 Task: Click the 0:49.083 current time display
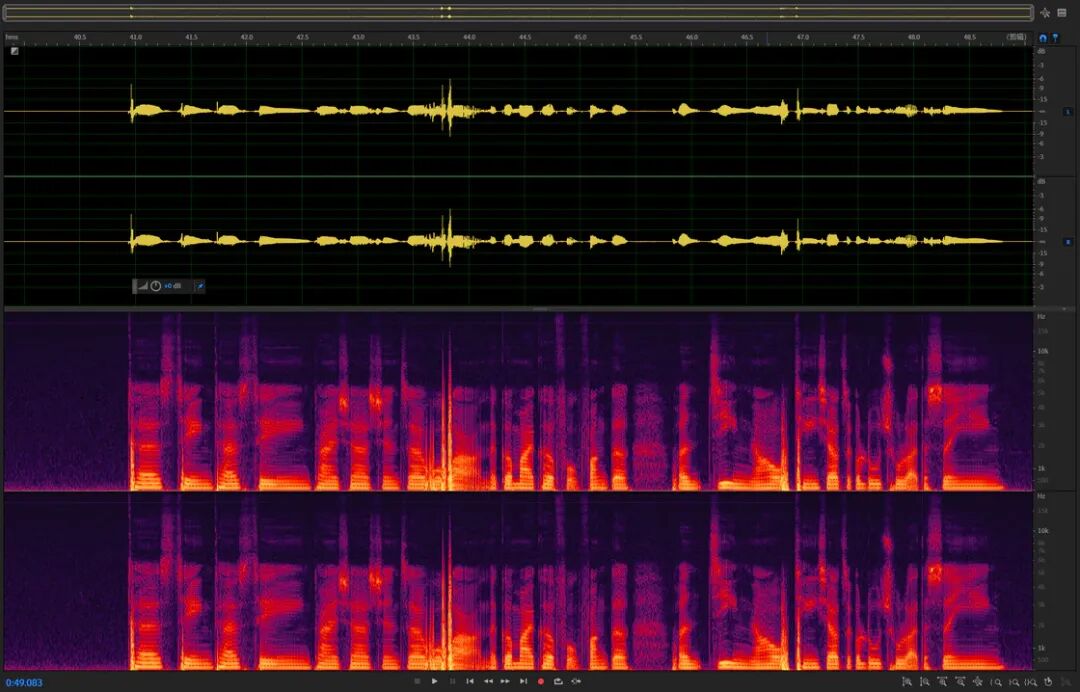[x=24, y=683]
